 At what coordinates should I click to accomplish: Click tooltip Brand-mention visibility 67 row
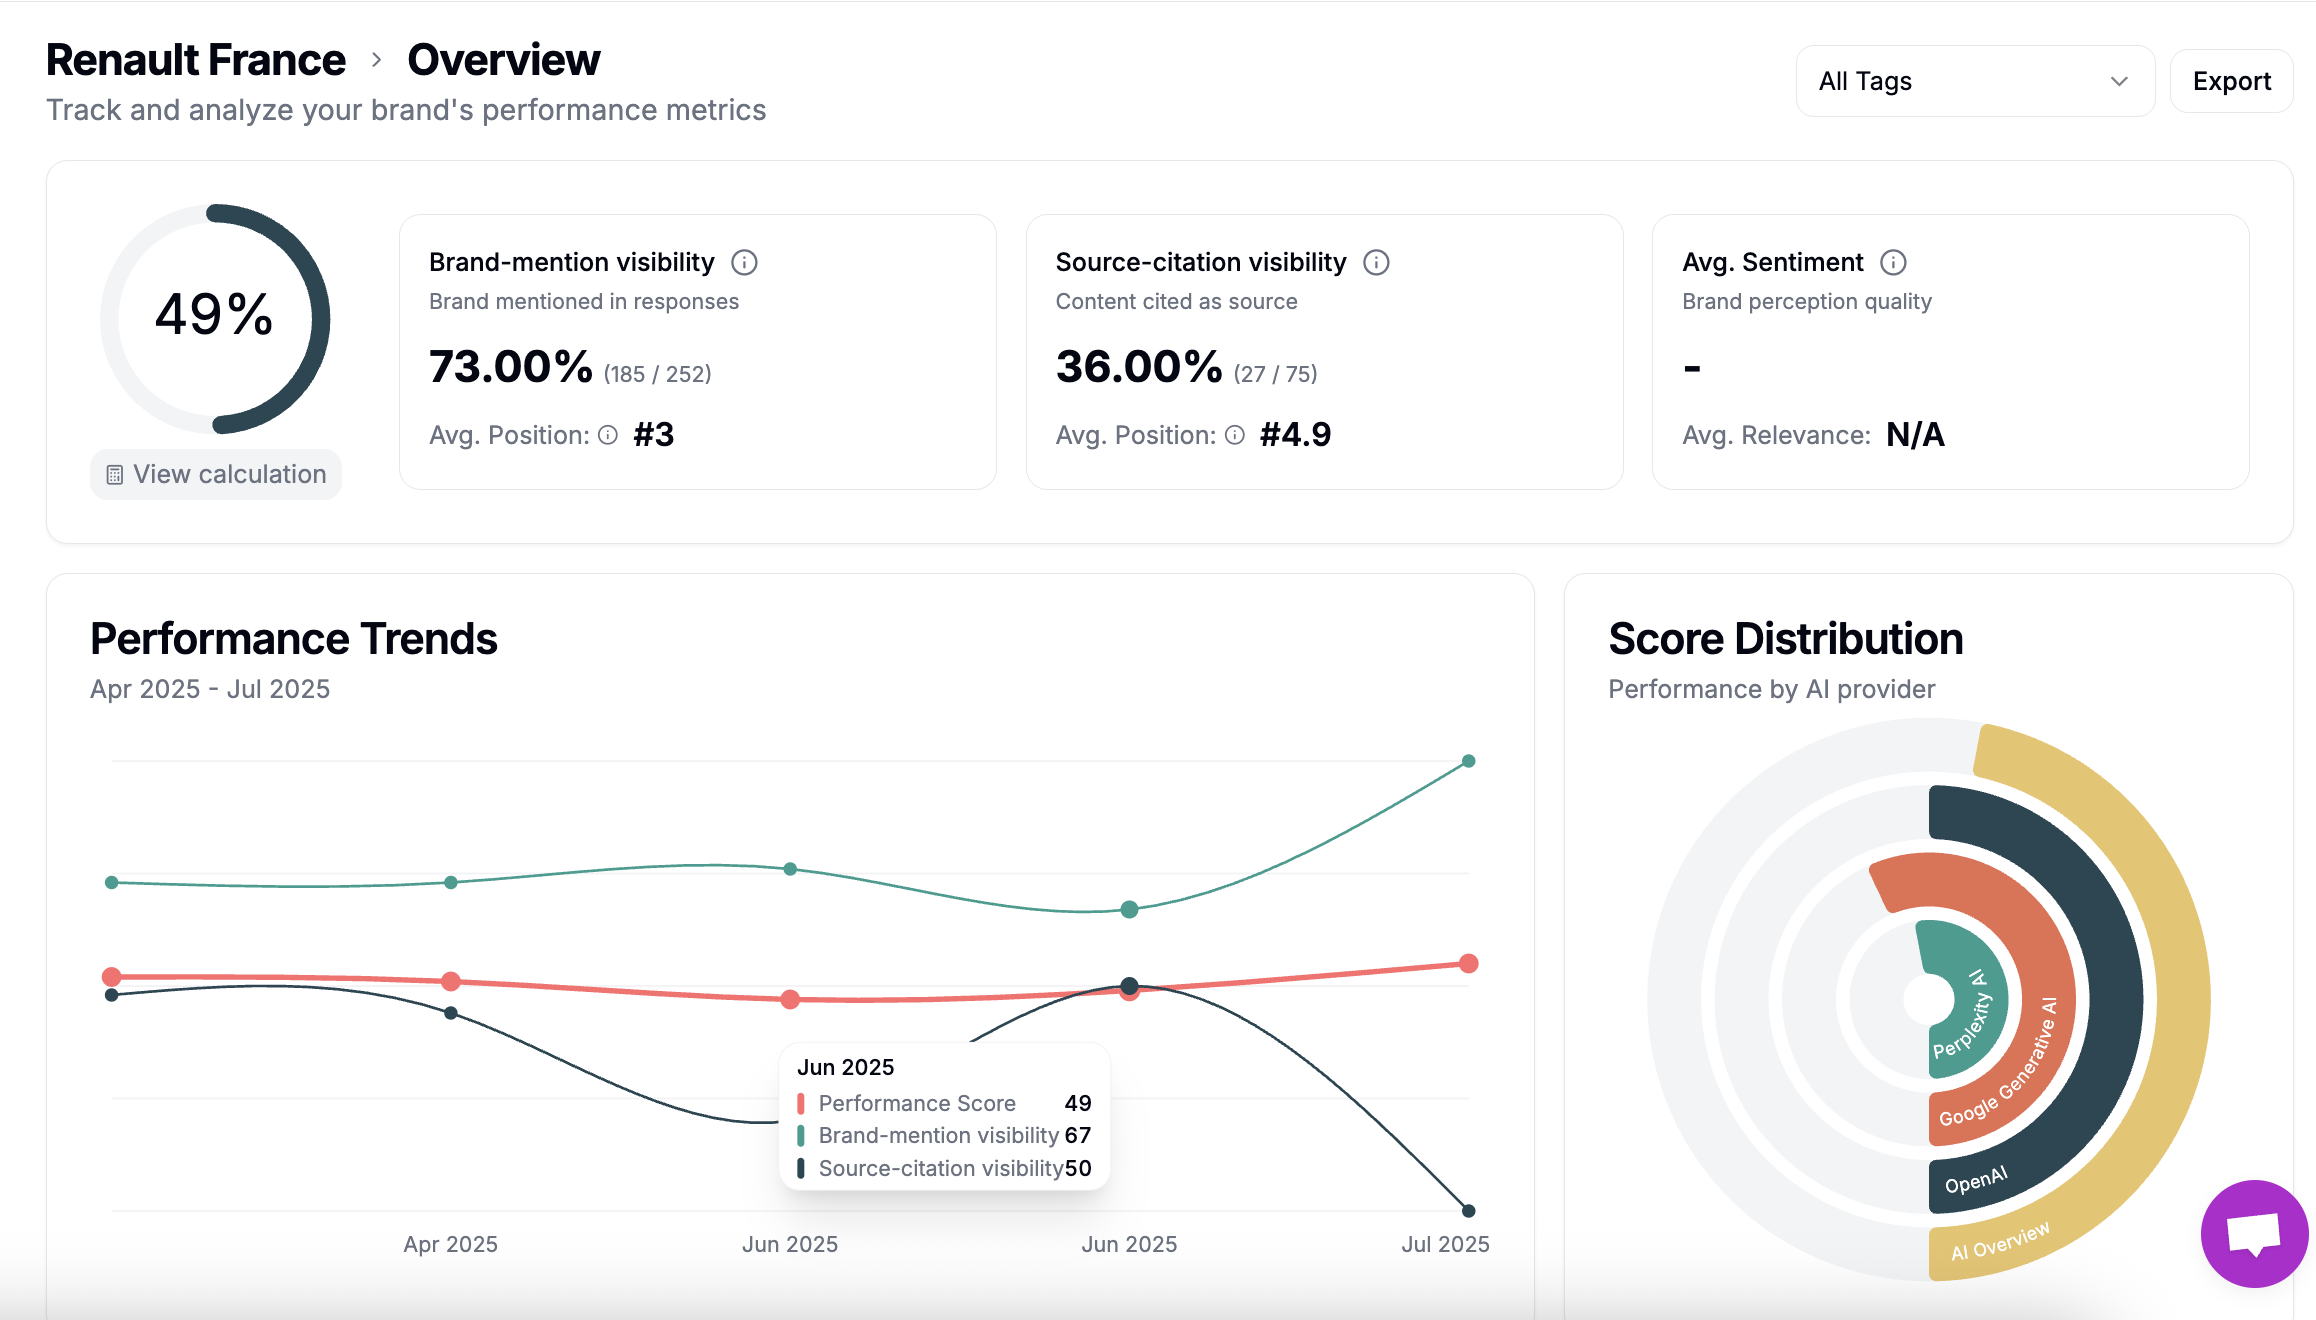[944, 1135]
